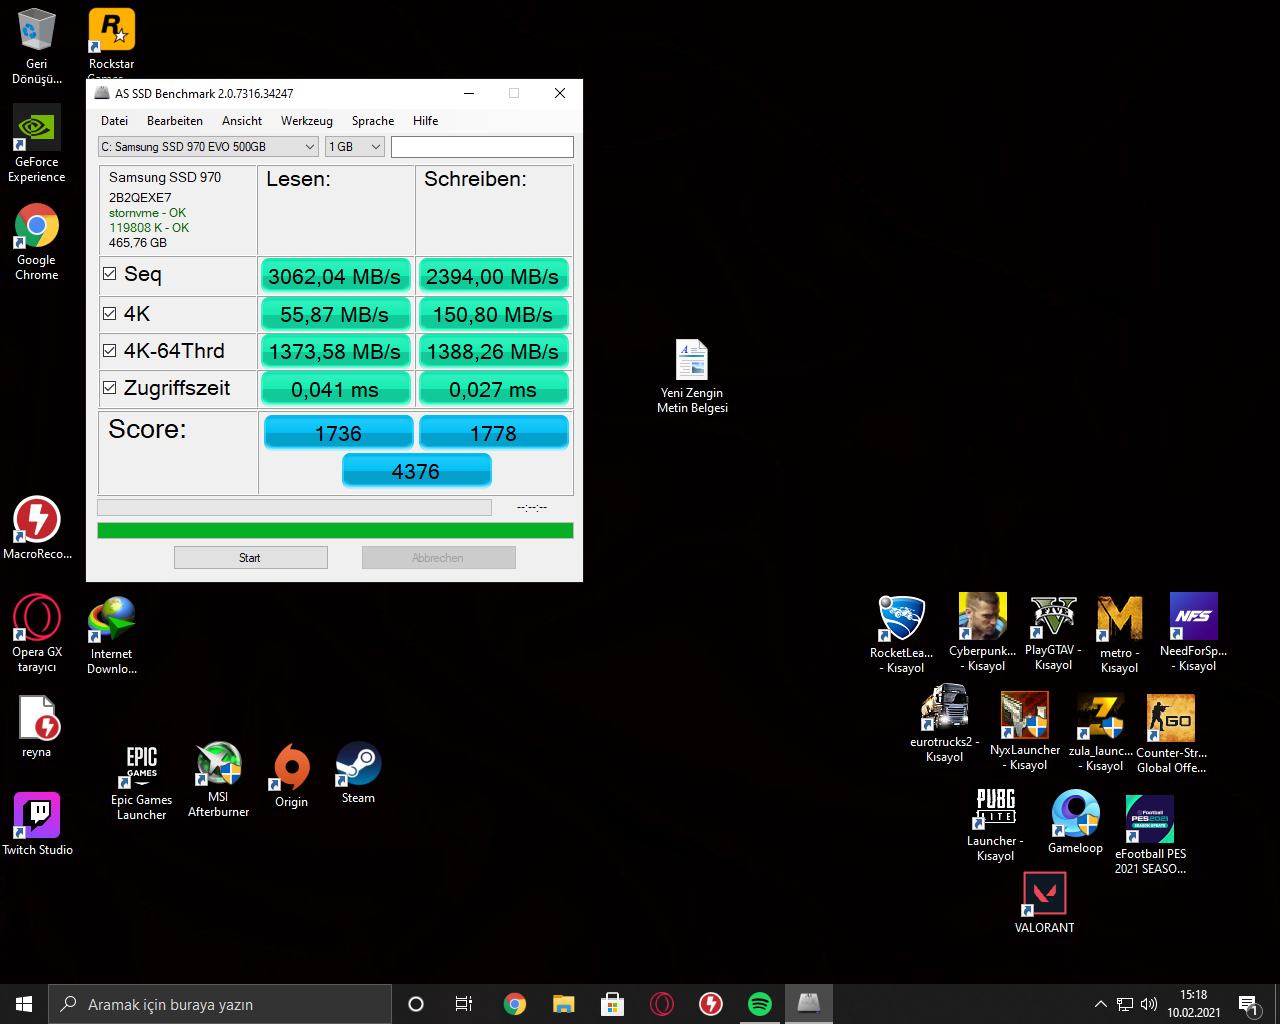Open MacroRecorder desktop shortcut
This screenshot has height=1024, width=1280.
tap(37, 527)
